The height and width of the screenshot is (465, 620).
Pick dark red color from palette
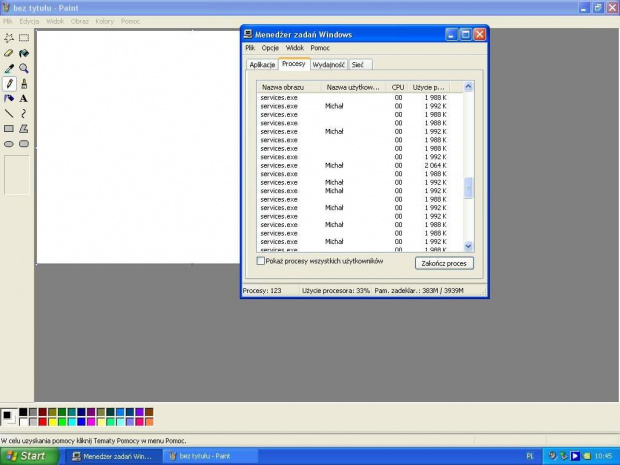[43, 412]
